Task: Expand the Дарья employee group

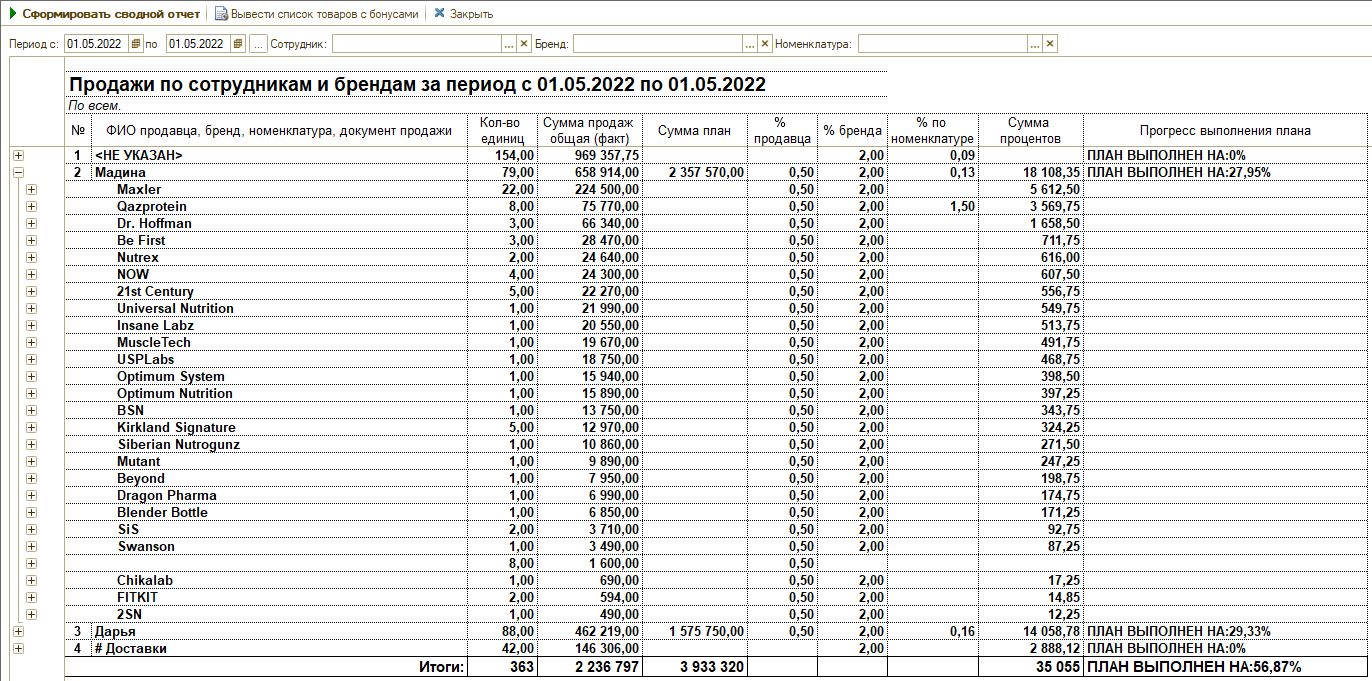Action: point(18,632)
